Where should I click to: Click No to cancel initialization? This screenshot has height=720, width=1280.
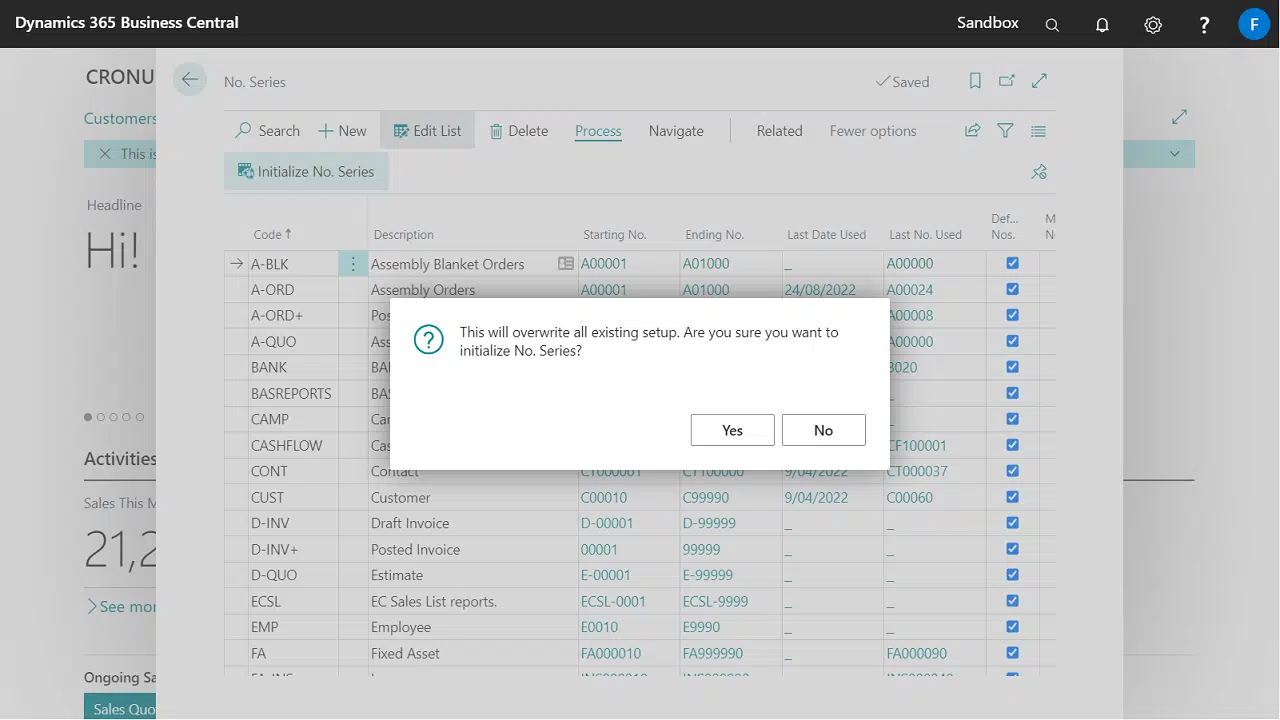[823, 430]
